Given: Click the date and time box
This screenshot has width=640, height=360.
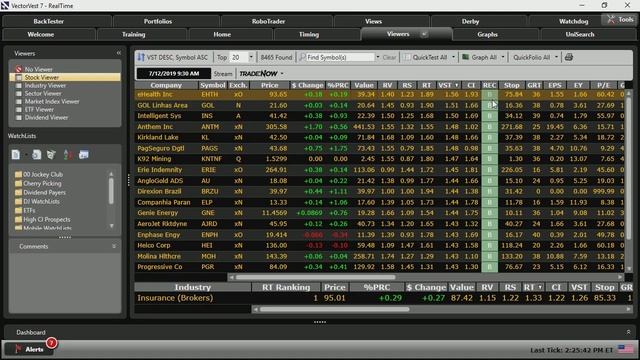Looking at the screenshot, I should pyautogui.click(x=174, y=73).
